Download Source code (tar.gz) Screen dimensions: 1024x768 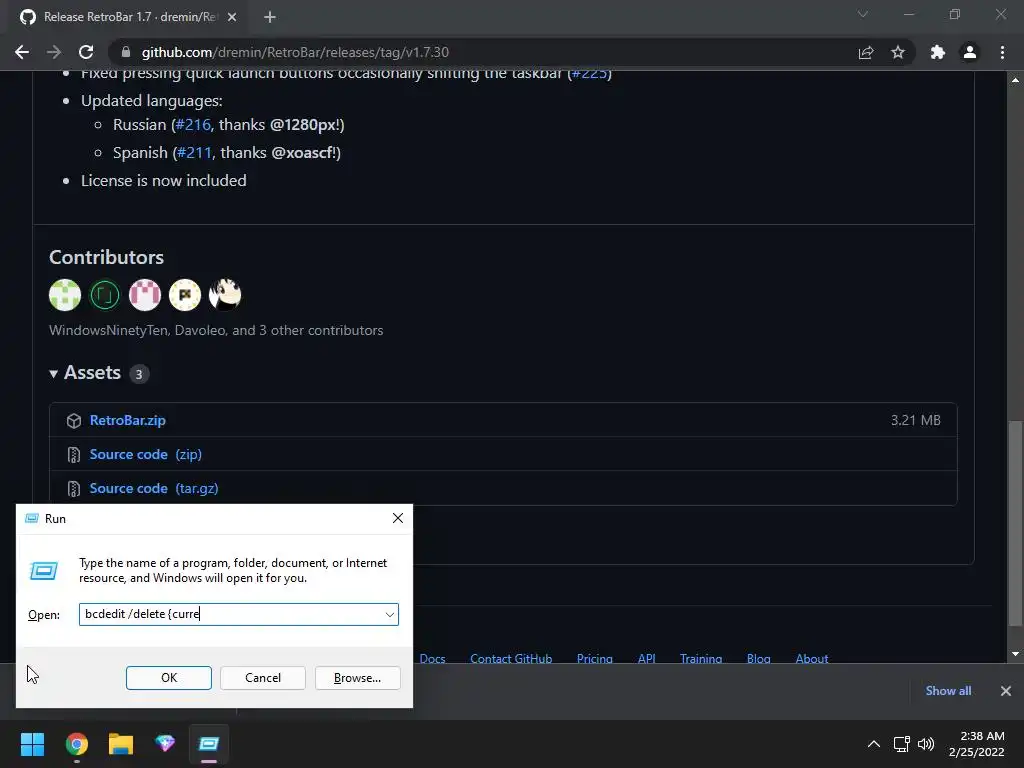pyautogui.click(x=153, y=488)
